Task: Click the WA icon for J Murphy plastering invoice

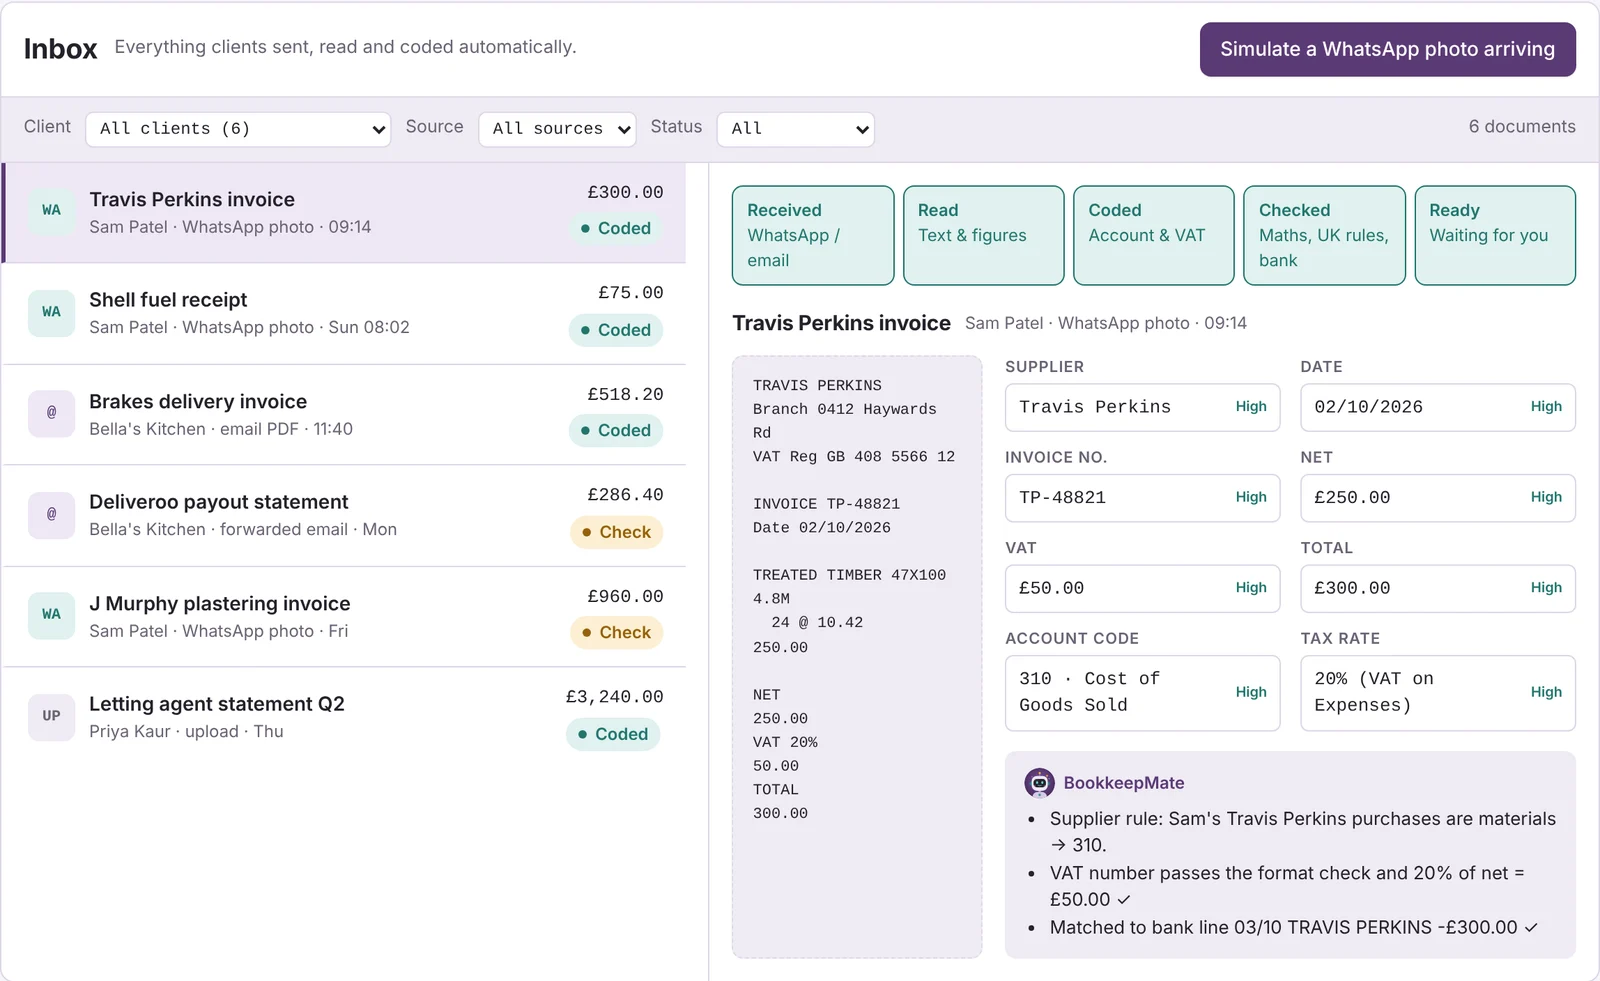Action: pyautogui.click(x=51, y=615)
